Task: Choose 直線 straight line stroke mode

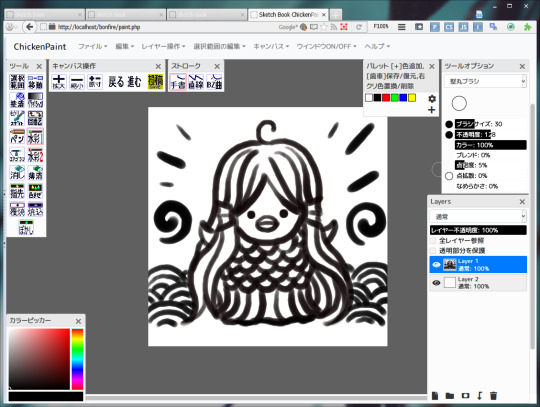Action: pos(196,82)
